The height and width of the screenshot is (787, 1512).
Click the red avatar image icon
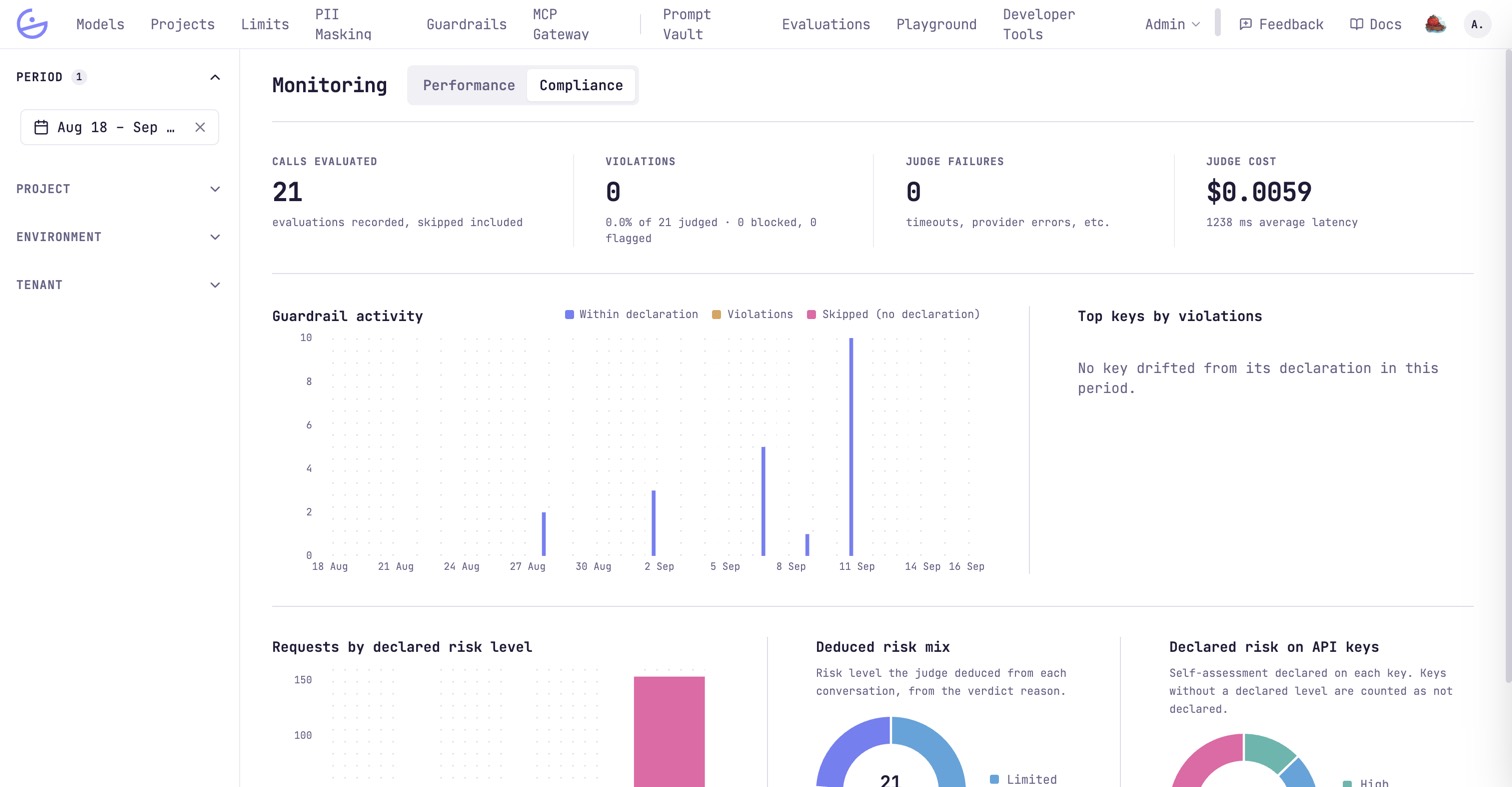(x=1435, y=24)
